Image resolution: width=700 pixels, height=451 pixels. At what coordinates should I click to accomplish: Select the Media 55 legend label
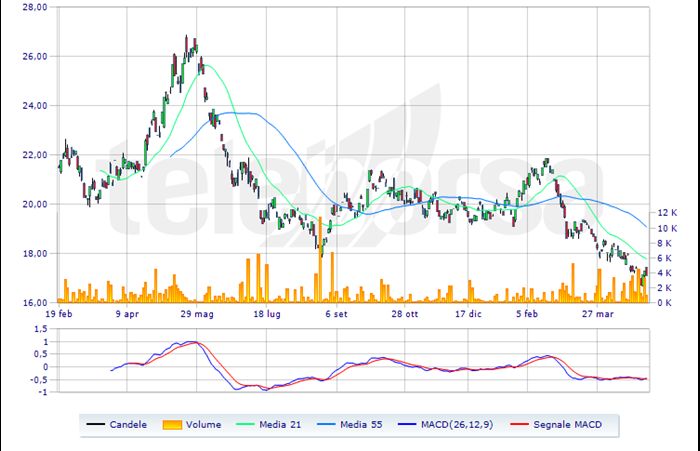[x=361, y=424]
